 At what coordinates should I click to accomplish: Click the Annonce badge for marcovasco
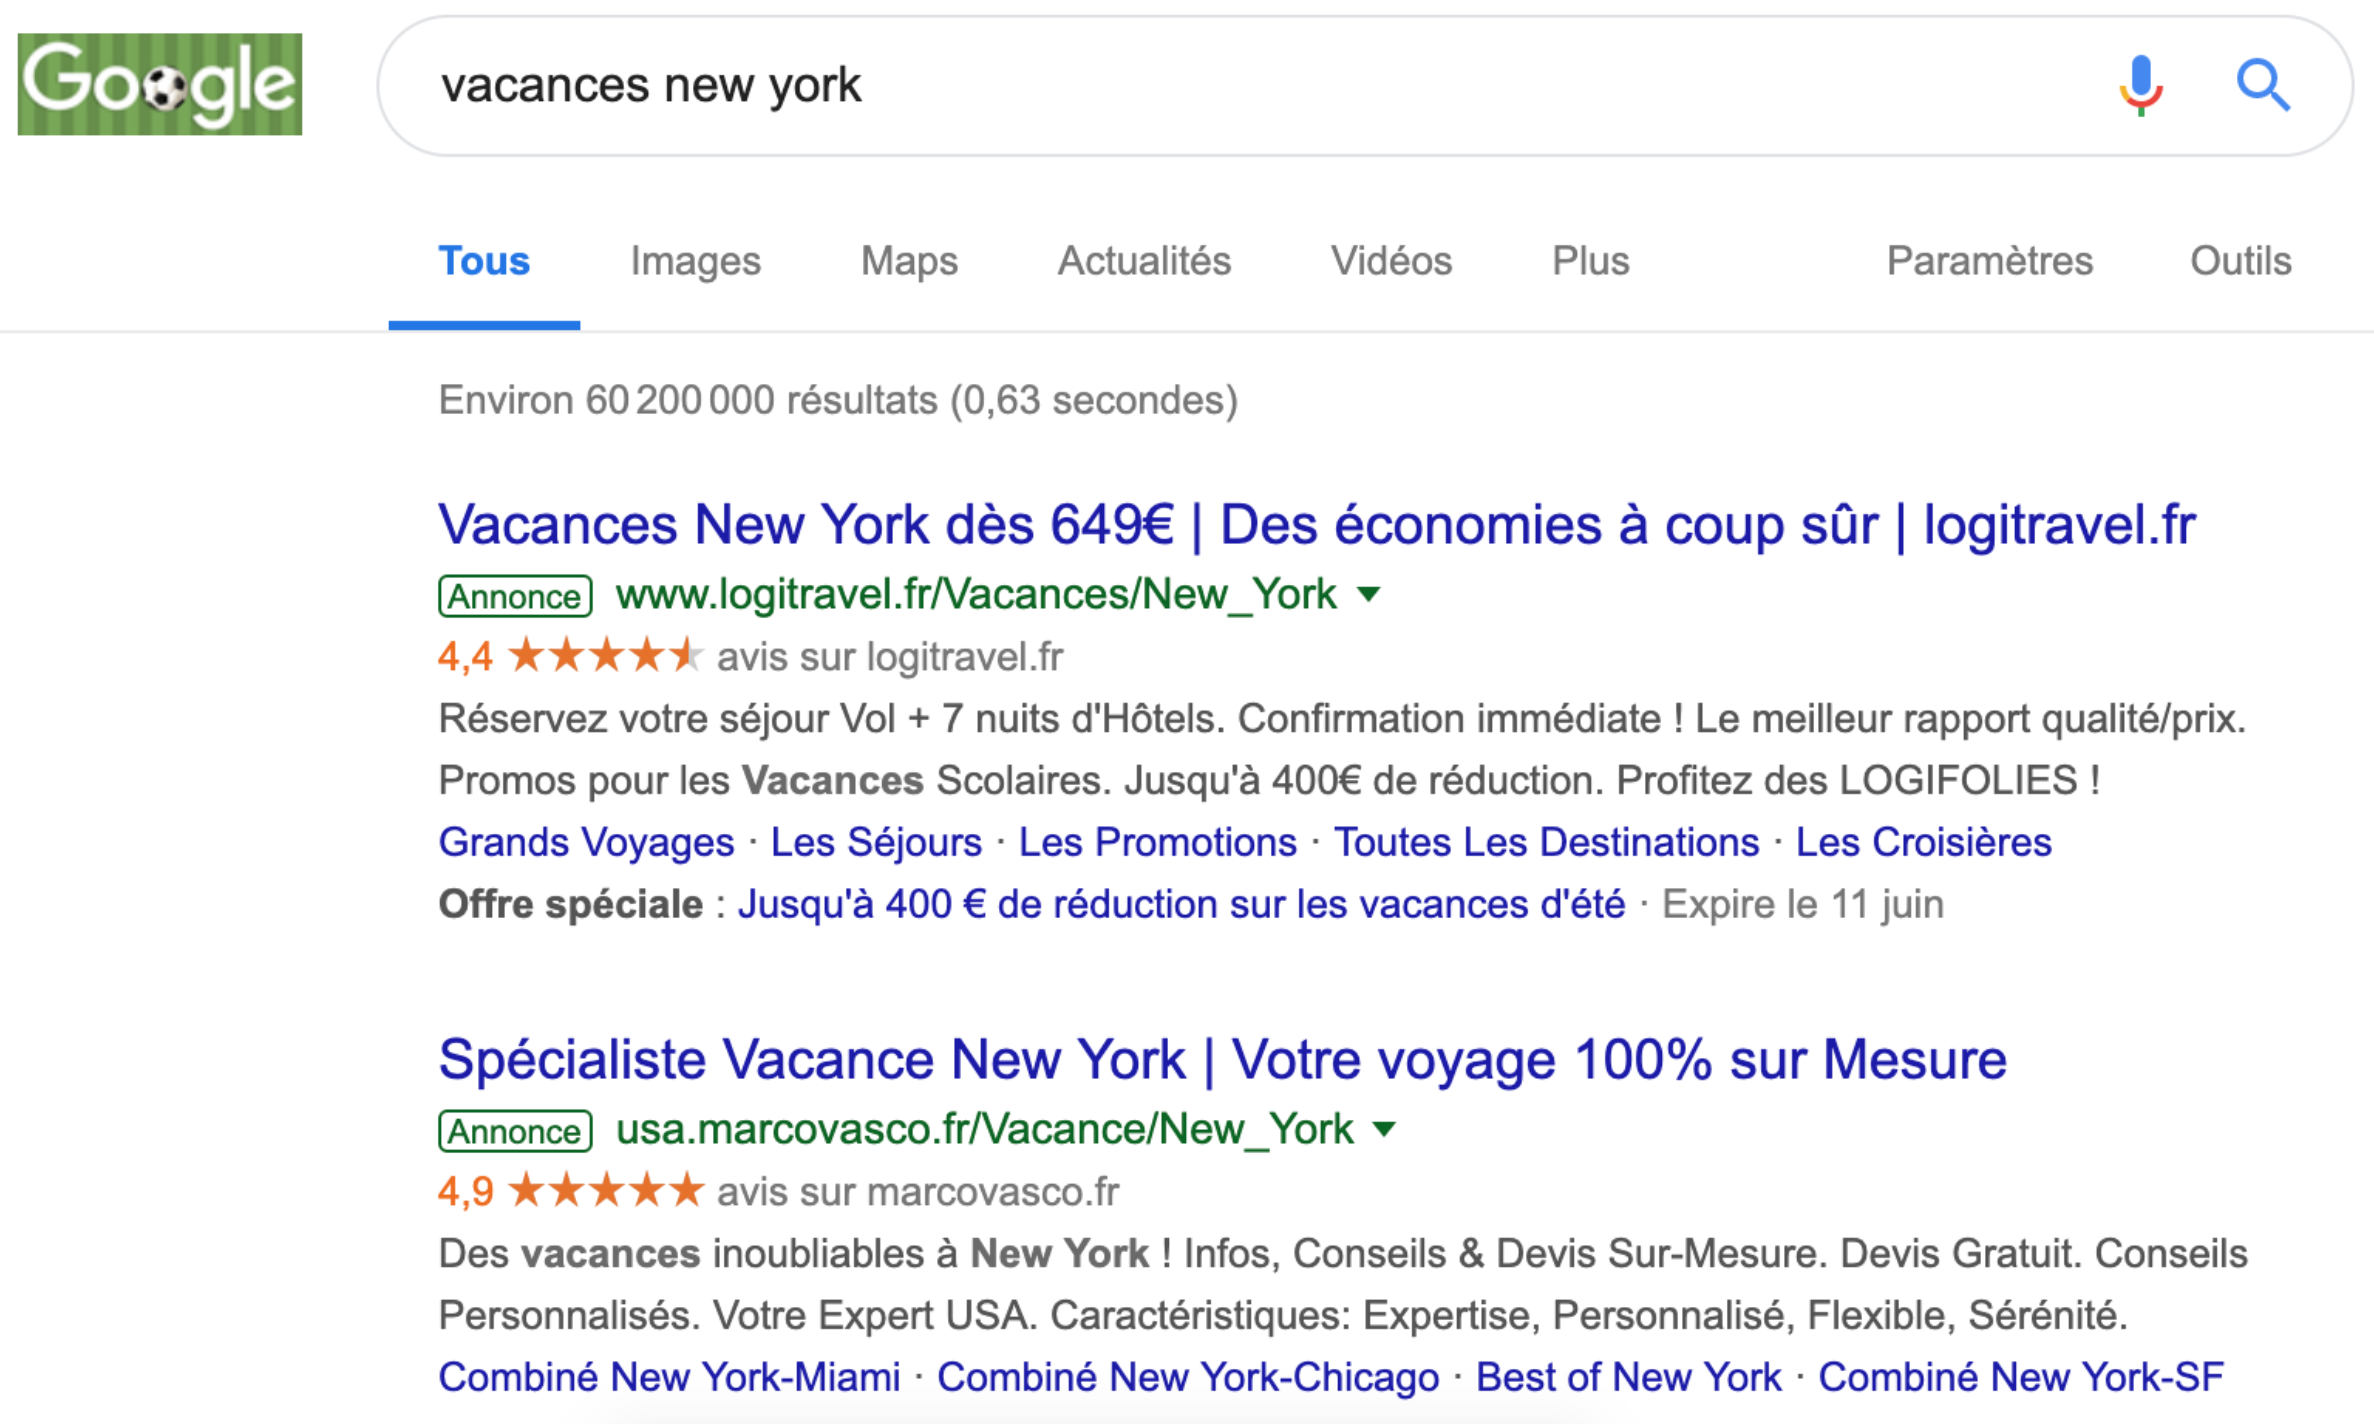515,1131
